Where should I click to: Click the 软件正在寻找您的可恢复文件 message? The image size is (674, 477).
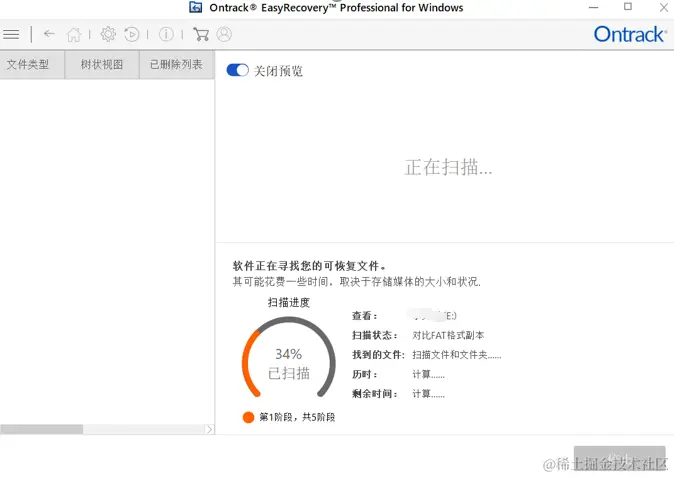[x=309, y=266]
